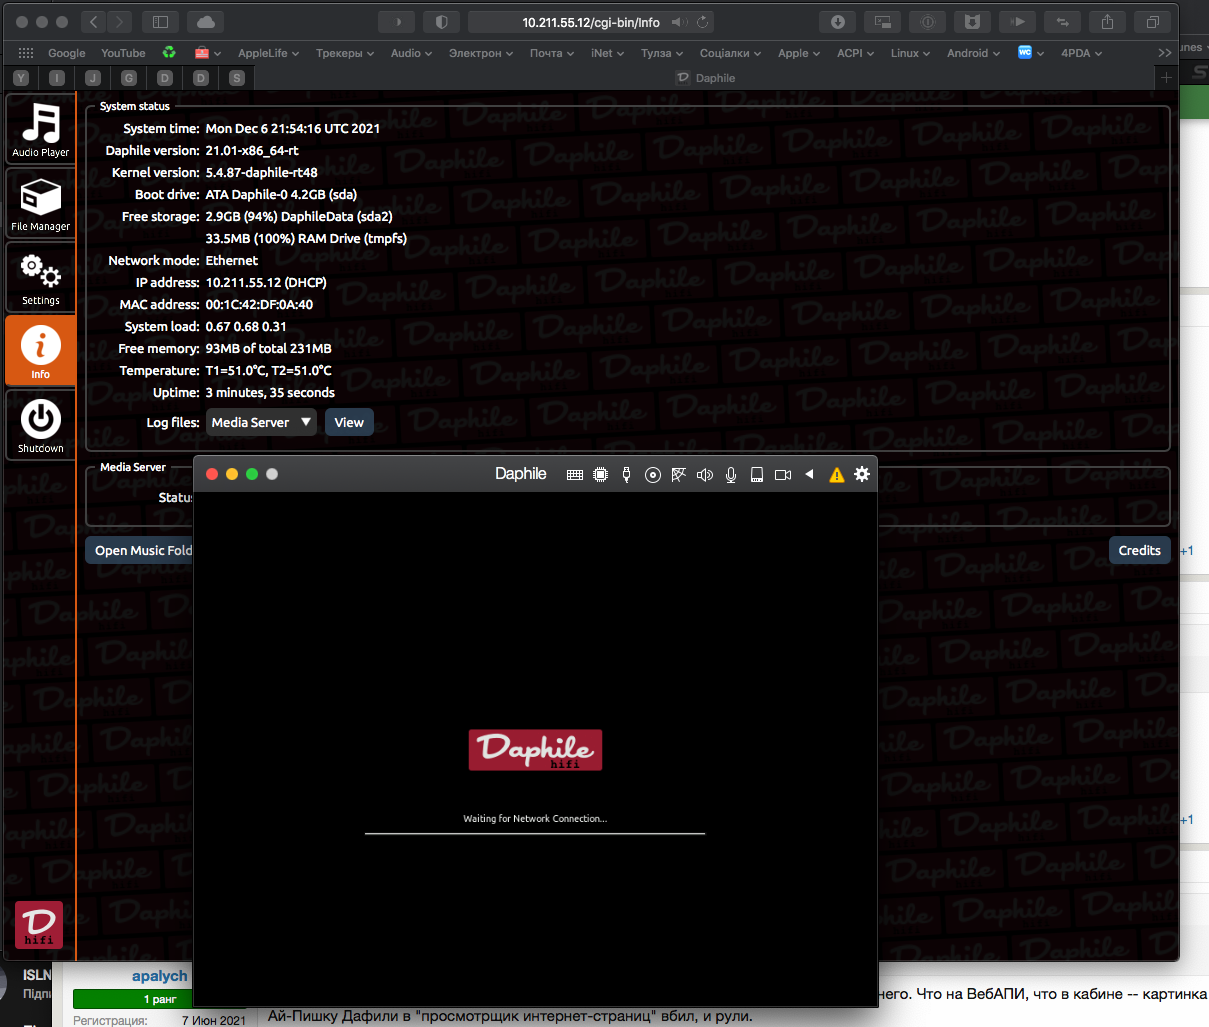Expand the iNet bookmarks folder

[607, 53]
